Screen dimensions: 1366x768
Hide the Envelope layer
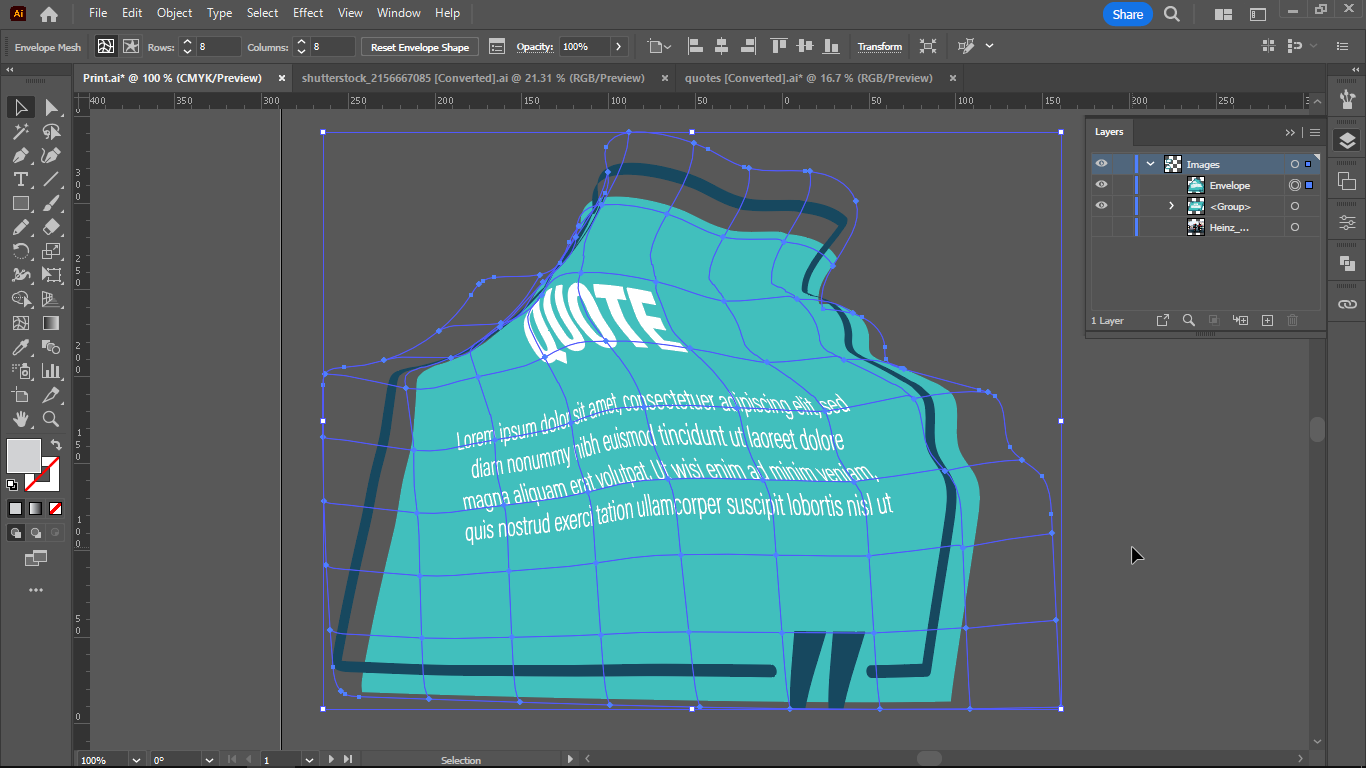(x=1101, y=184)
